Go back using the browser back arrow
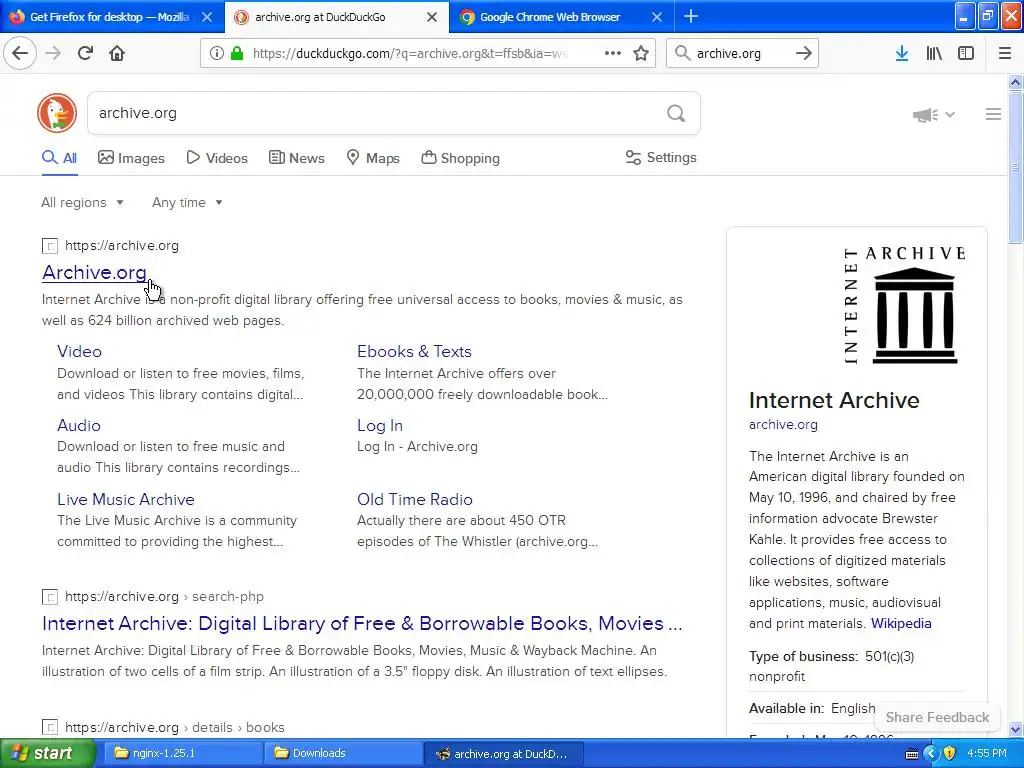This screenshot has height=768, width=1024. click(x=20, y=53)
